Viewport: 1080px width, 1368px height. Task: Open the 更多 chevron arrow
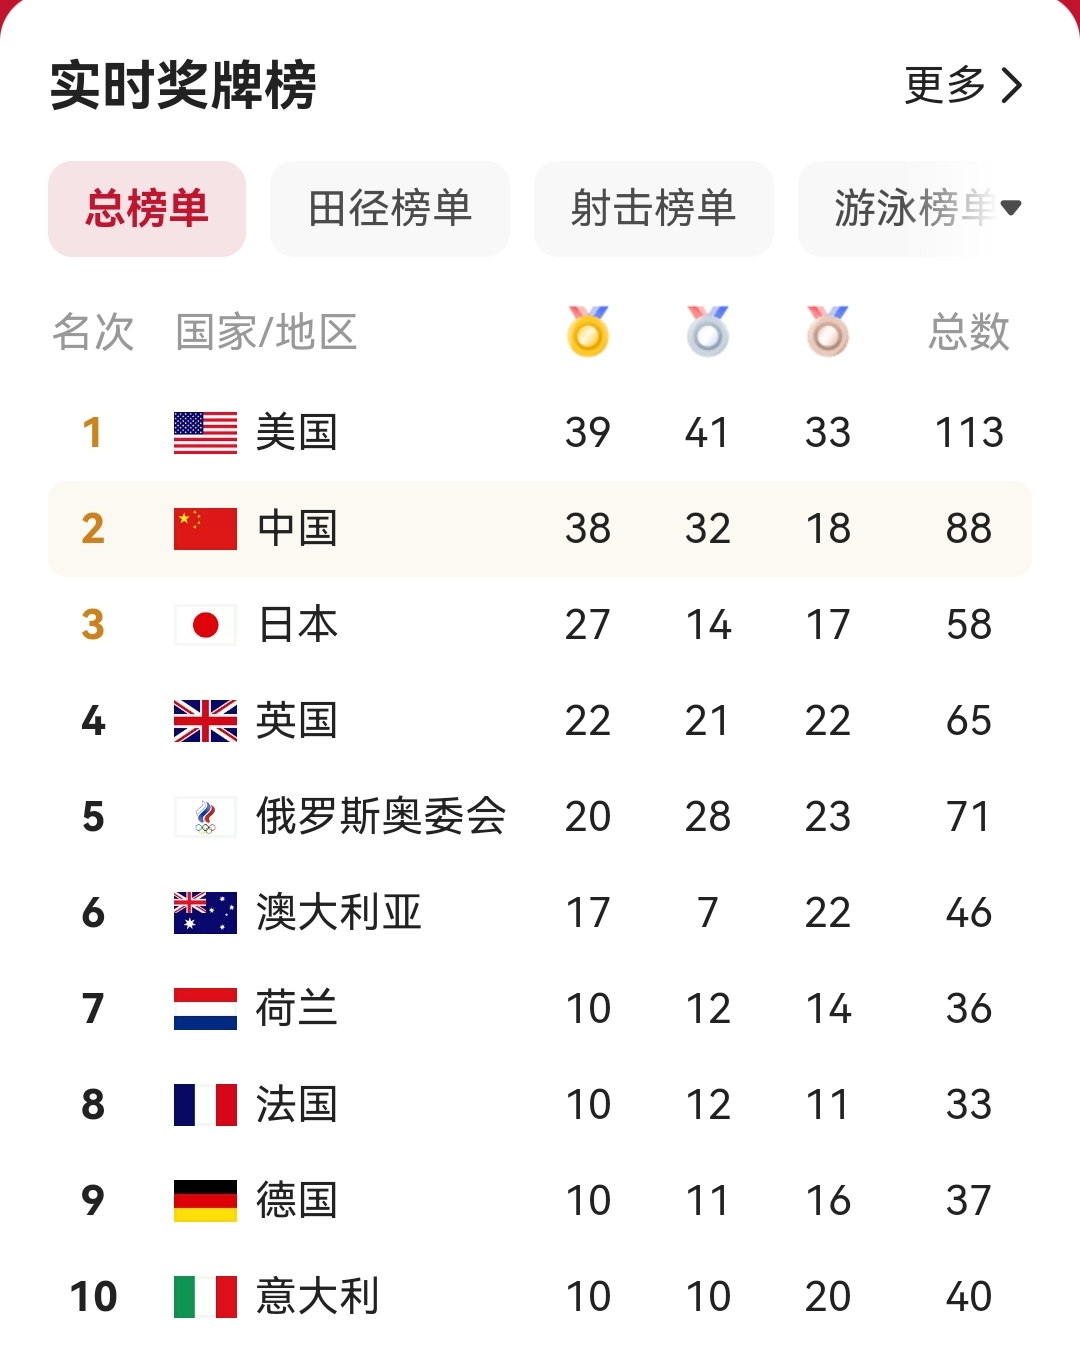(x=1012, y=86)
